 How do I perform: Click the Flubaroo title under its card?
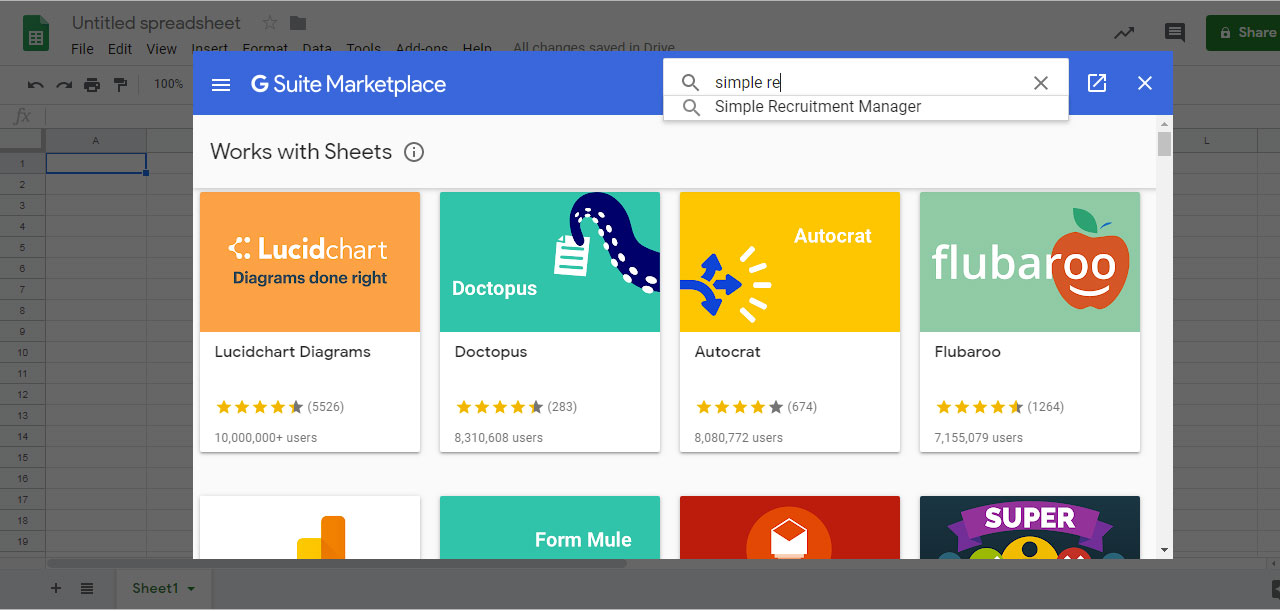coord(968,352)
